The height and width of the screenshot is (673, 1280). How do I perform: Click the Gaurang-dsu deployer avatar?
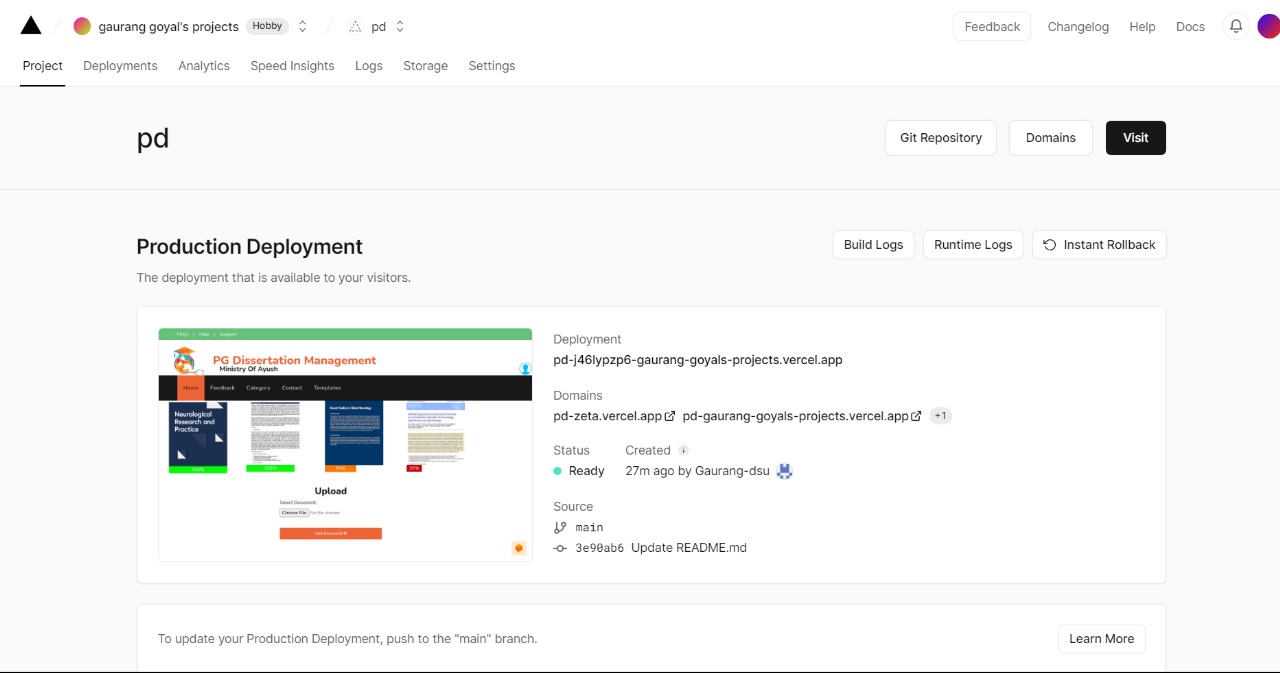[x=784, y=470]
